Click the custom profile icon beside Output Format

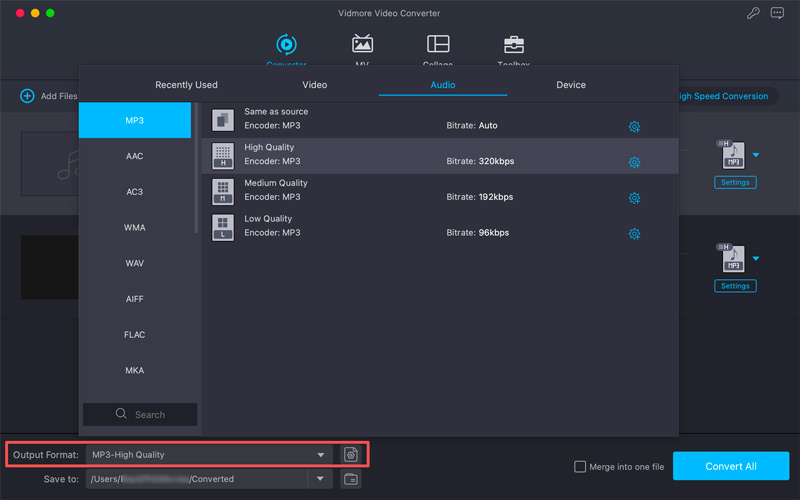tap(351, 455)
